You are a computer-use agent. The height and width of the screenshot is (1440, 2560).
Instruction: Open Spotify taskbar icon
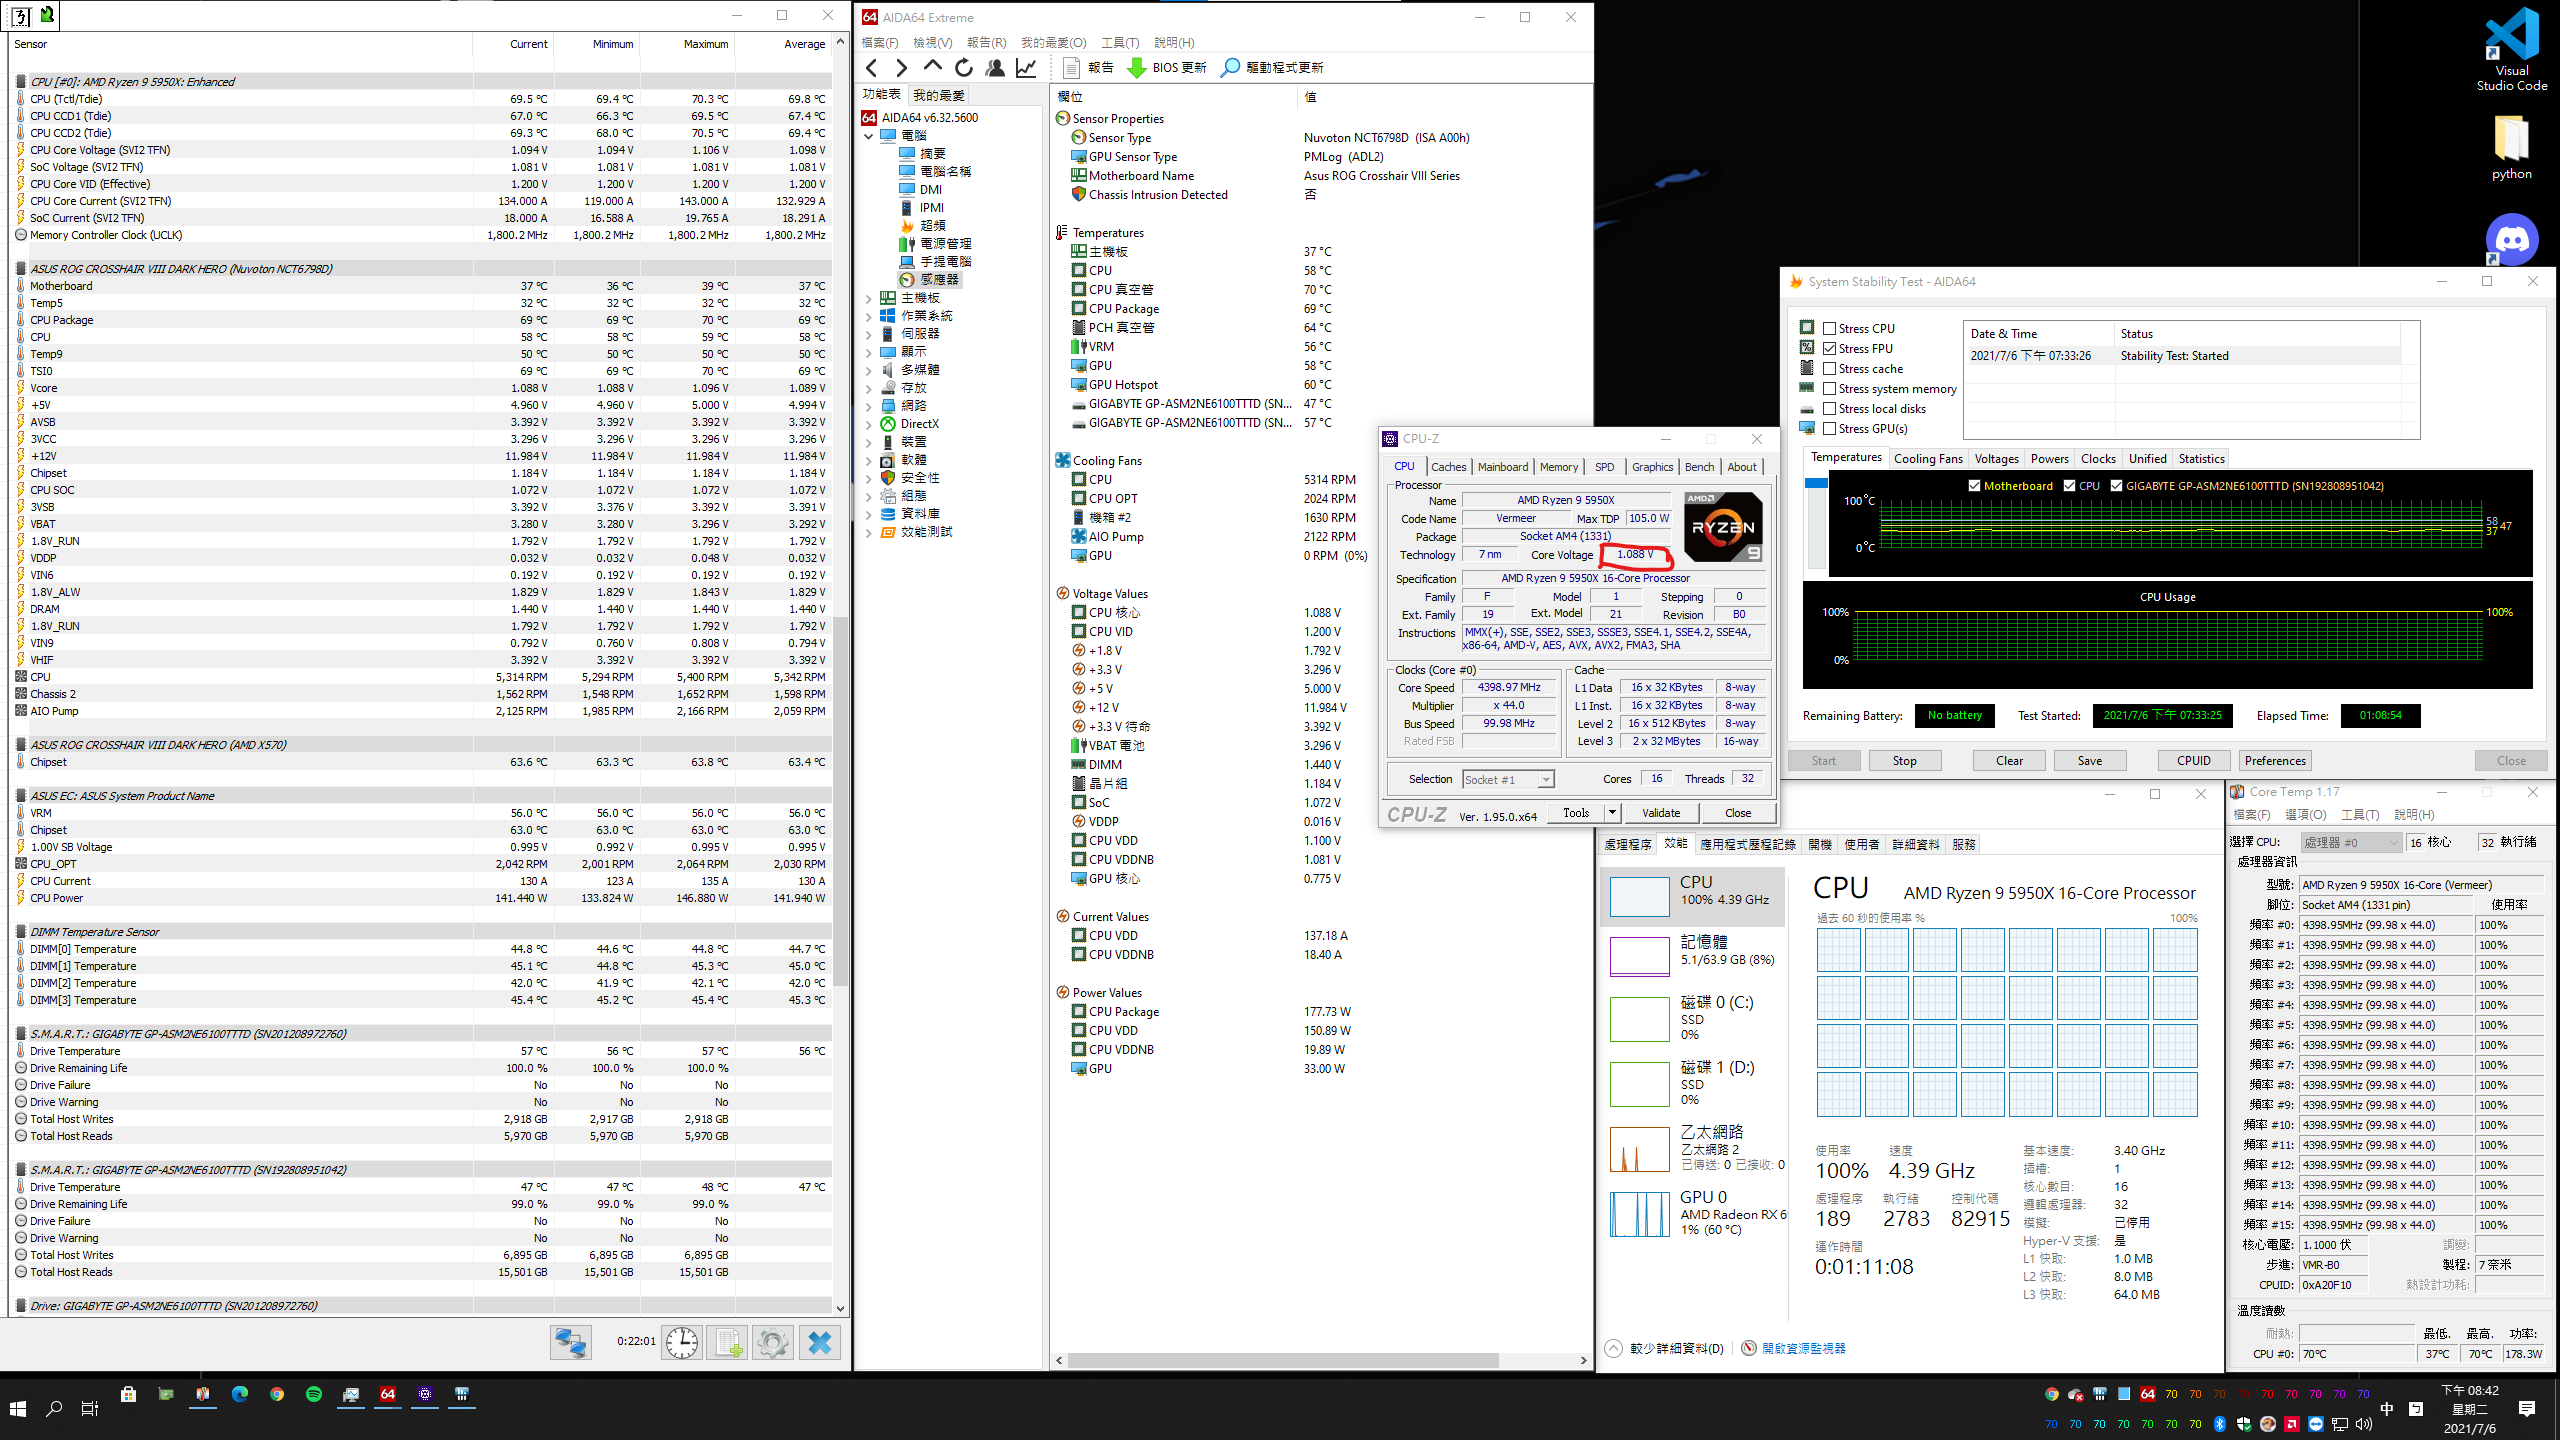[x=314, y=1394]
